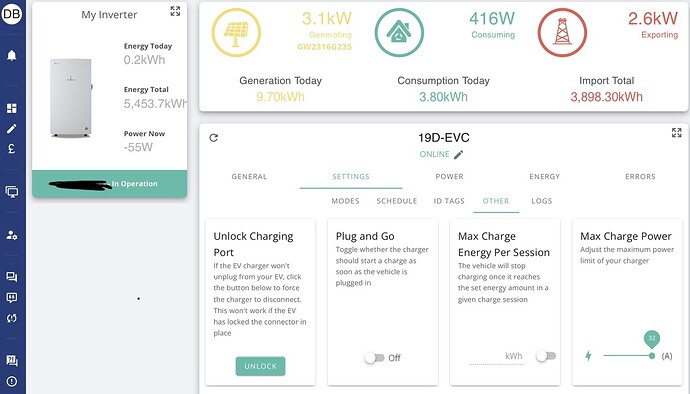The width and height of the screenshot is (690, 394).
Task: Expand the 19D-EVC panel to fullscreen
Action: coord(676,133)
